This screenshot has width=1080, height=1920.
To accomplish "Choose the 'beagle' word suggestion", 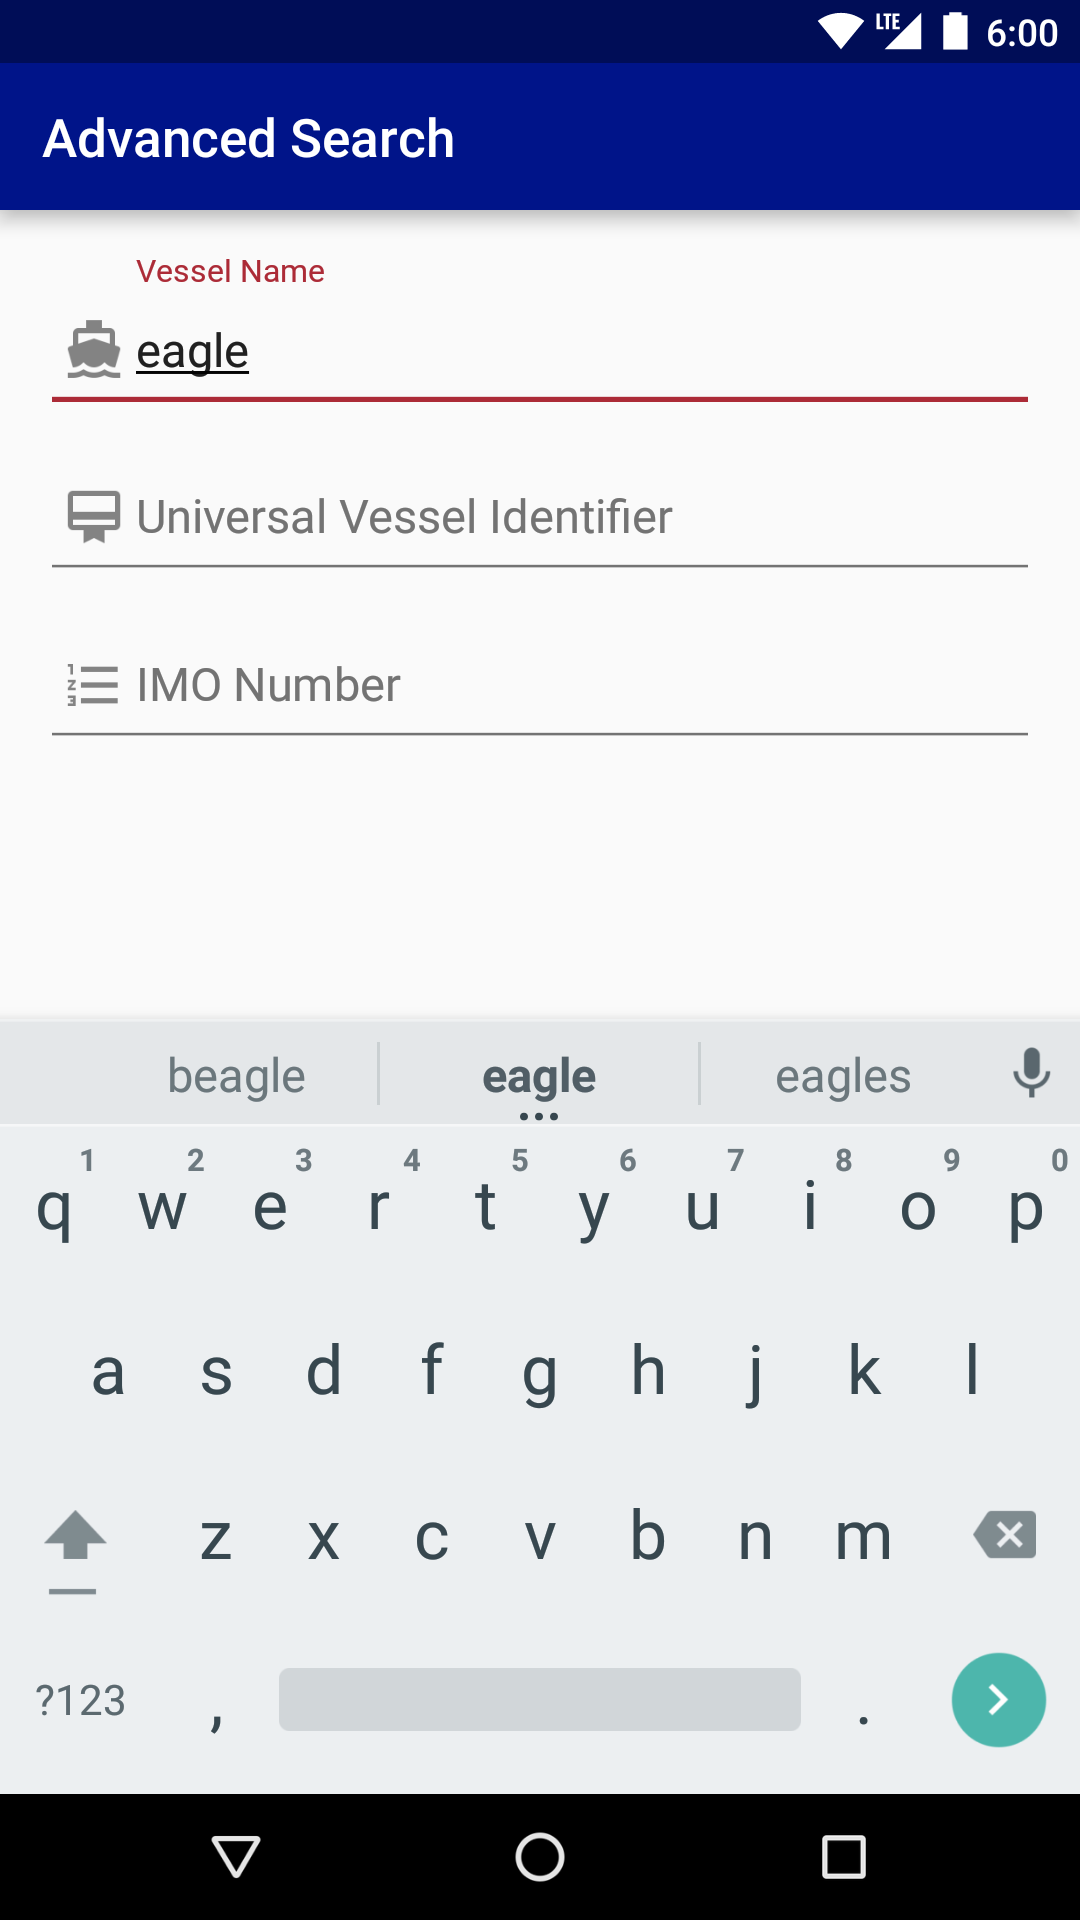I will pos(236,1076).
